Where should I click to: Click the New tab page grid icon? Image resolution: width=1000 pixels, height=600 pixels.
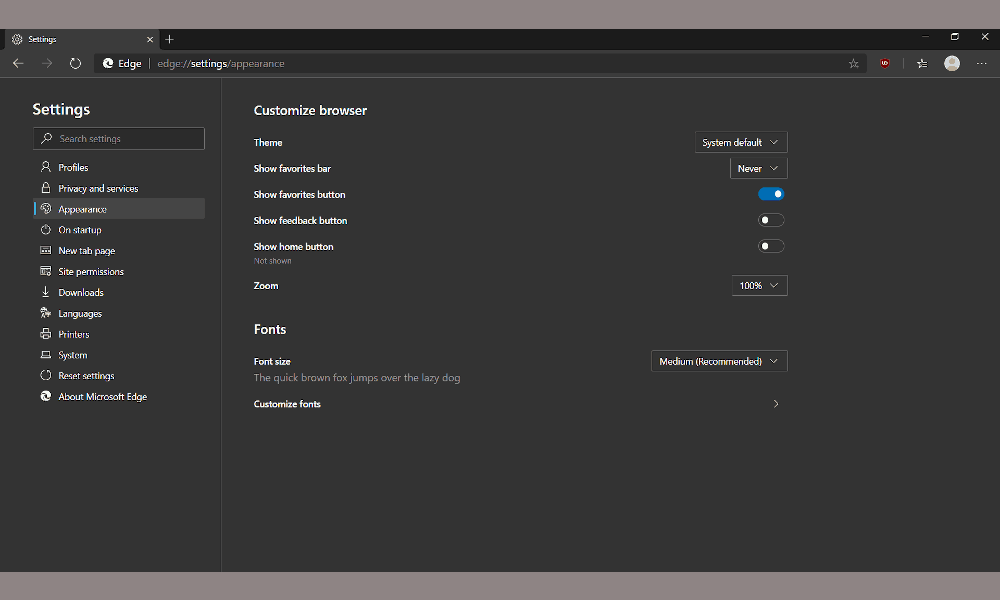pos(45,251)
